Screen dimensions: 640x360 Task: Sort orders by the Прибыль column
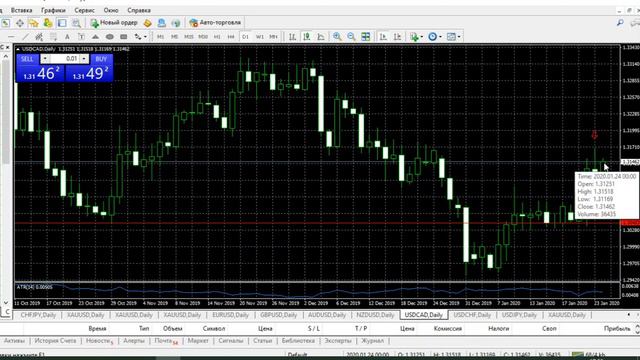[617, 328]
